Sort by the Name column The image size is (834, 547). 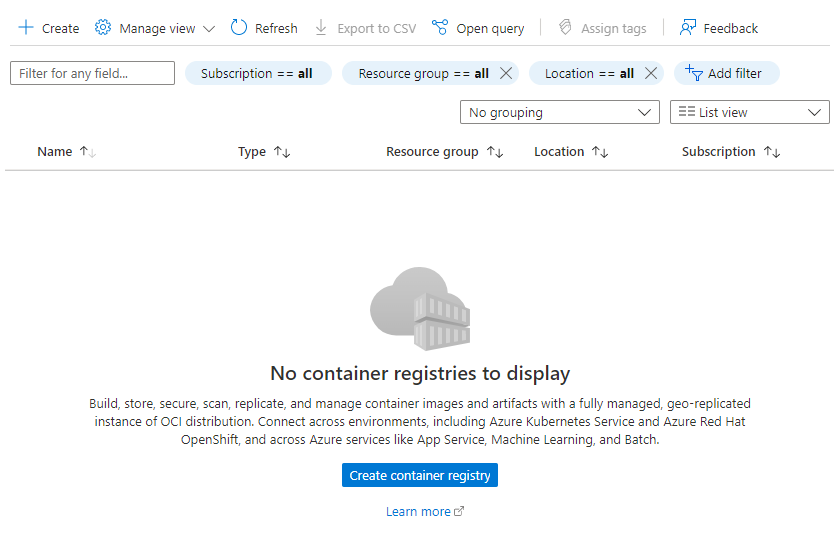point(55,152)
